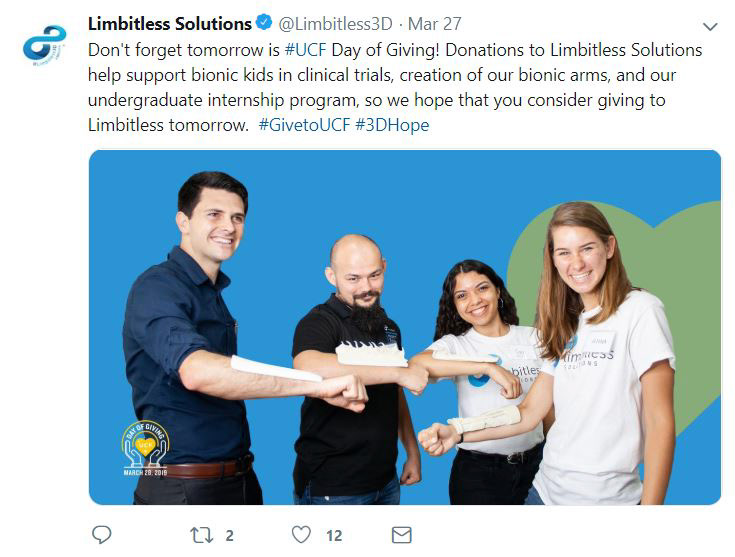Click the tweet body text to expand
This screenshot has width=735, height=557.
click(x=395, y=87)
